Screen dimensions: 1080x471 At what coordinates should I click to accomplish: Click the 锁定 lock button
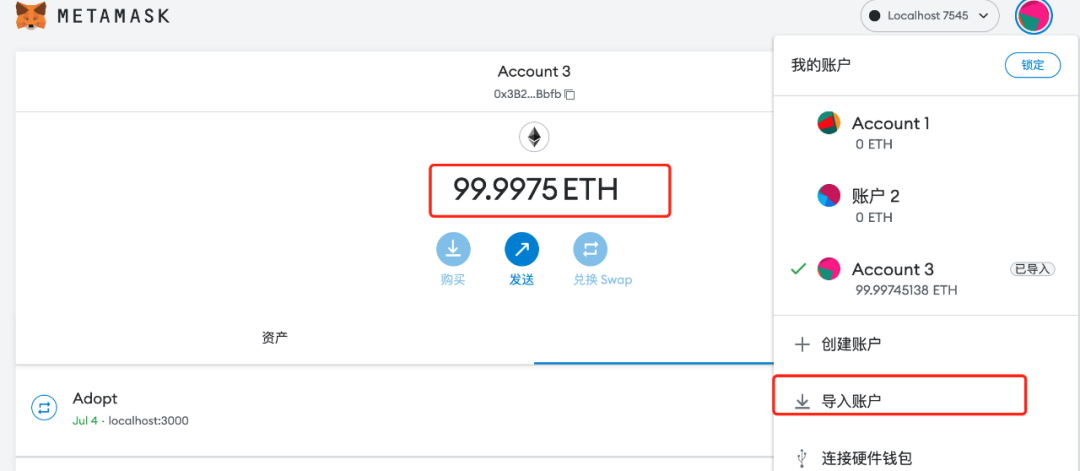1032,65
